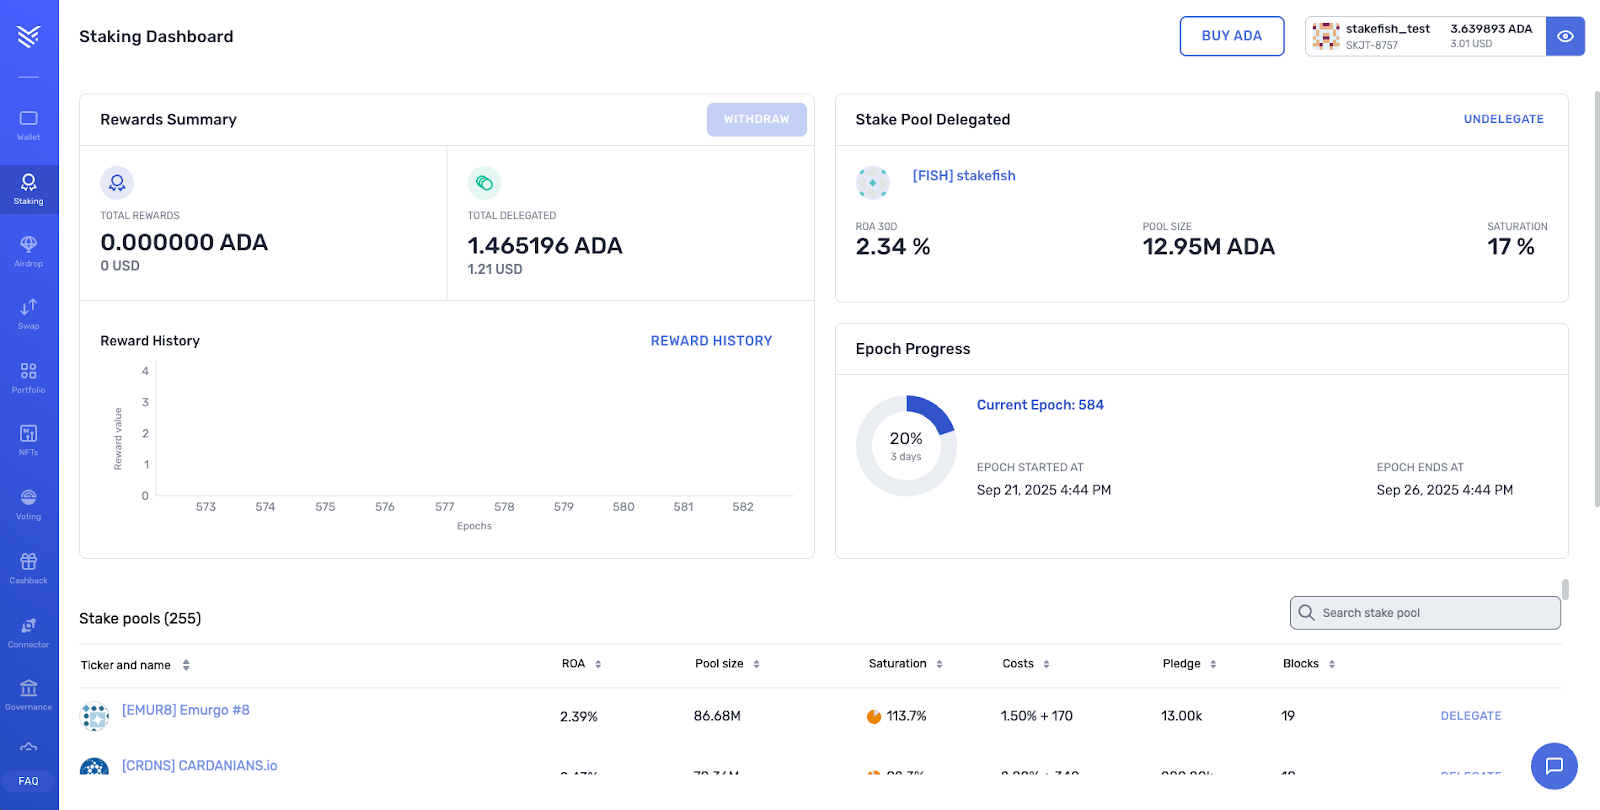
Task: Open the Wallet section in sidebar
Action: click(x=29, y=125)
